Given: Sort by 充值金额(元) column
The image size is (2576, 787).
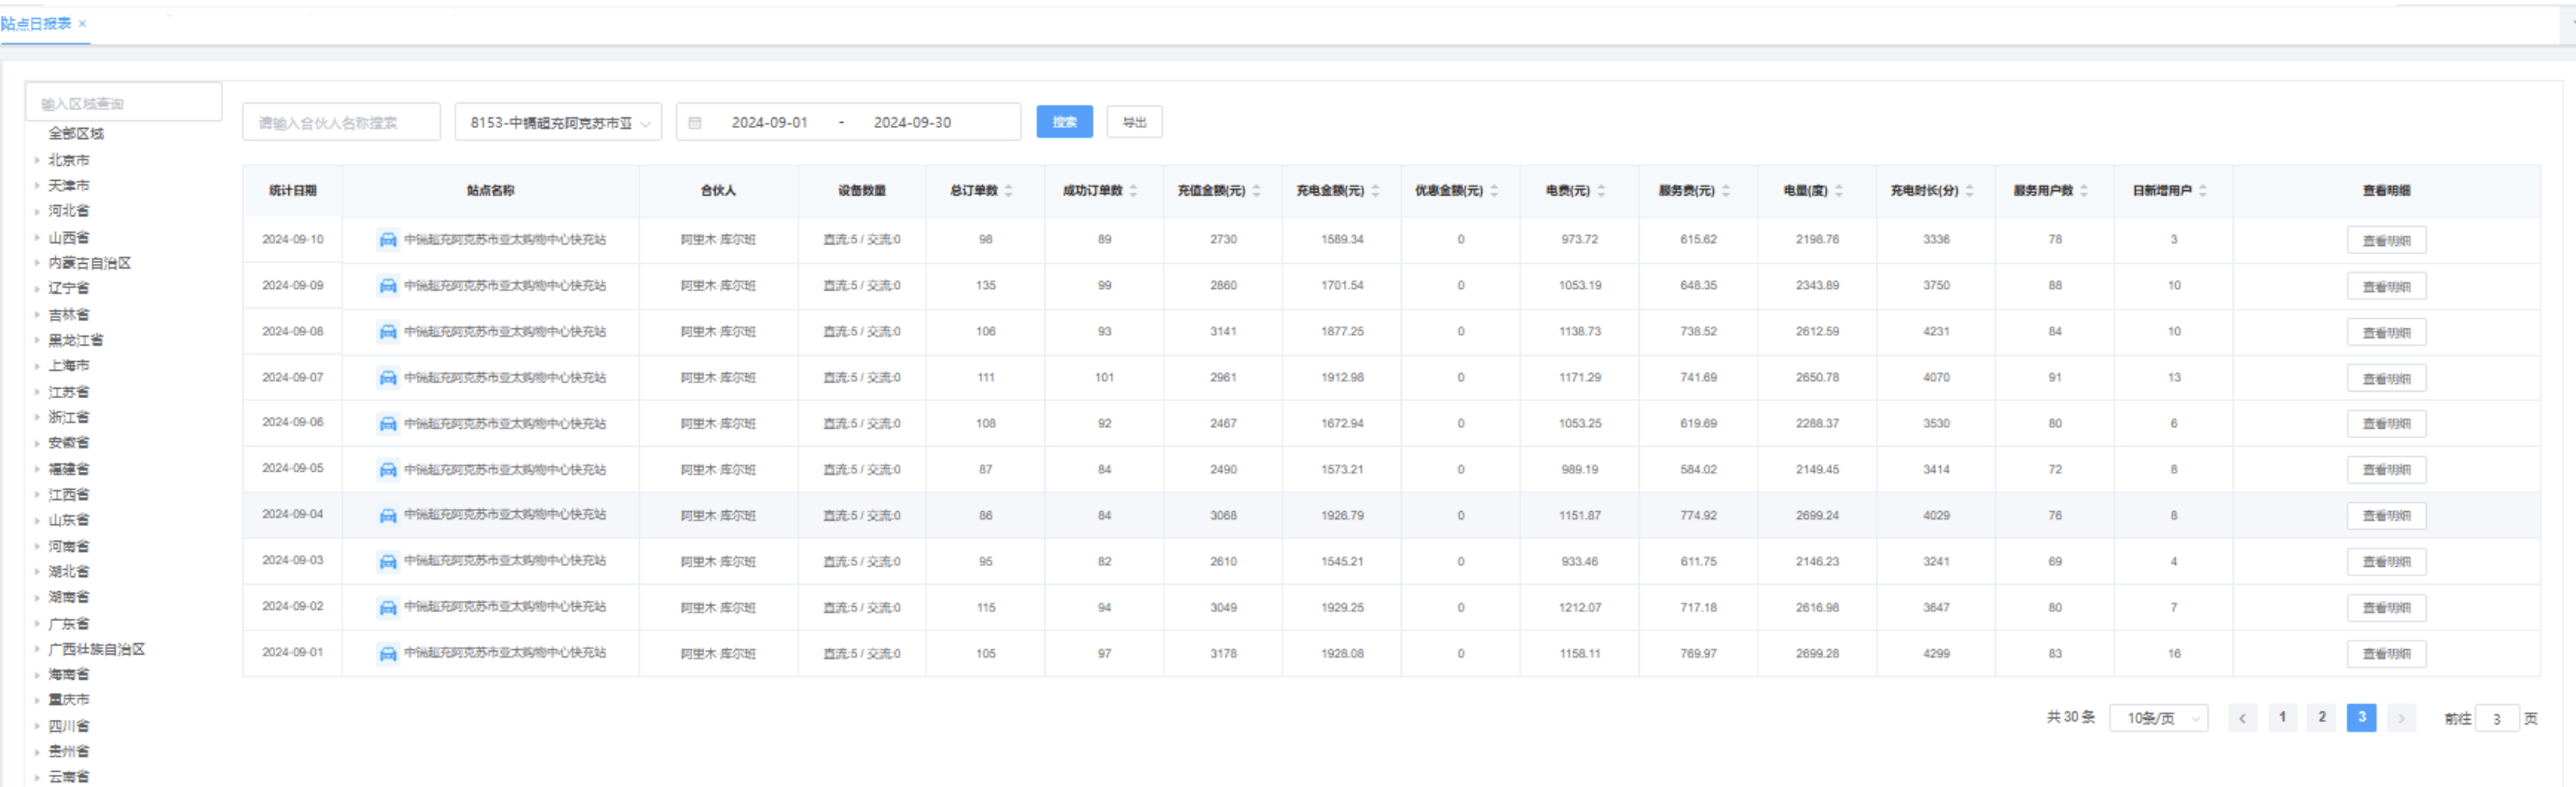Looking at the screenshot, I should coord(1256,191).
